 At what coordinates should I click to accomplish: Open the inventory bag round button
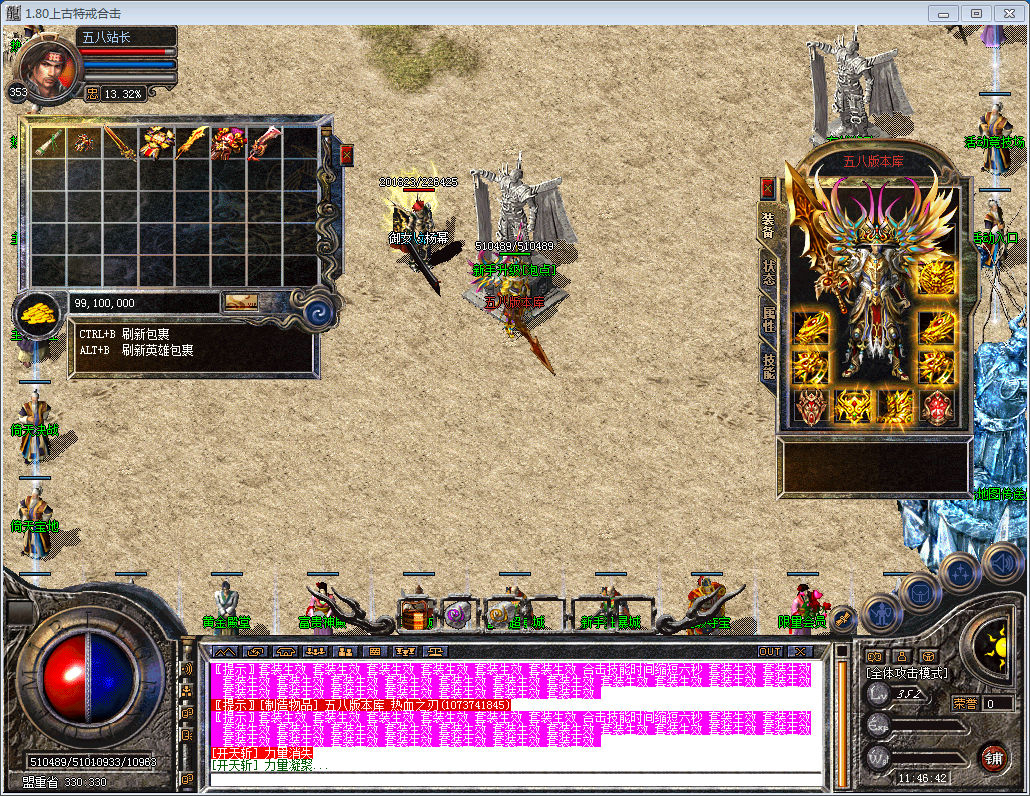920,592
